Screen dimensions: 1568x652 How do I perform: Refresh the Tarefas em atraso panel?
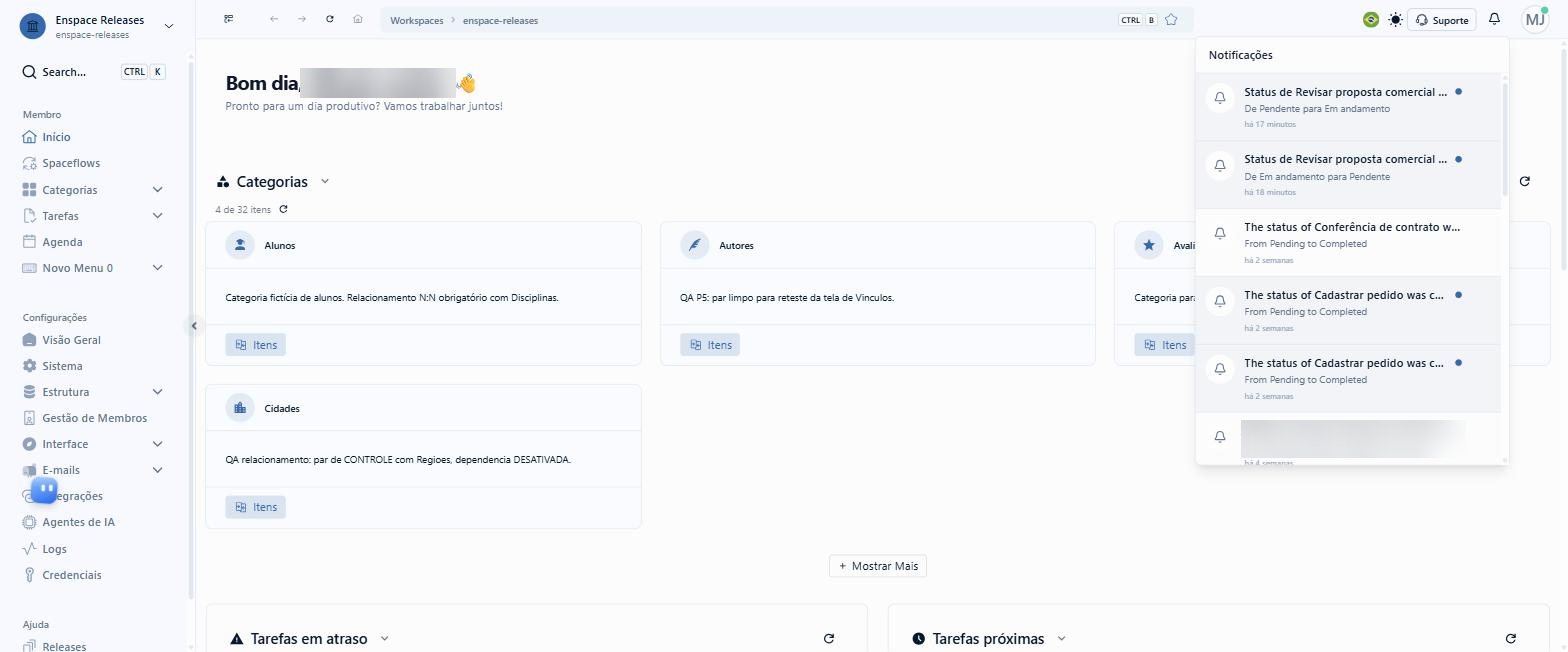pos(829,638)
